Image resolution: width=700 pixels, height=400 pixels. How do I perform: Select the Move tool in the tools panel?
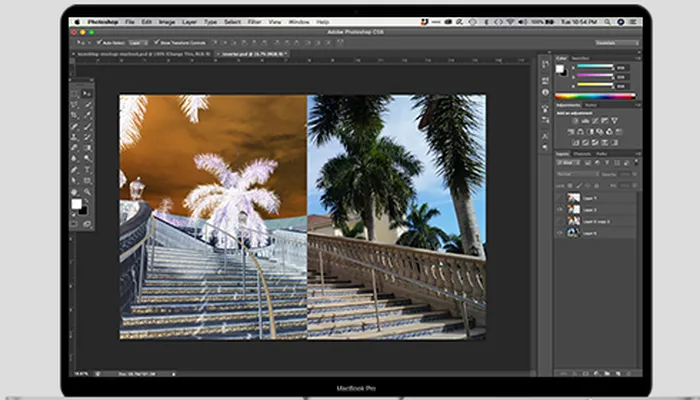[x=88, y=94]
